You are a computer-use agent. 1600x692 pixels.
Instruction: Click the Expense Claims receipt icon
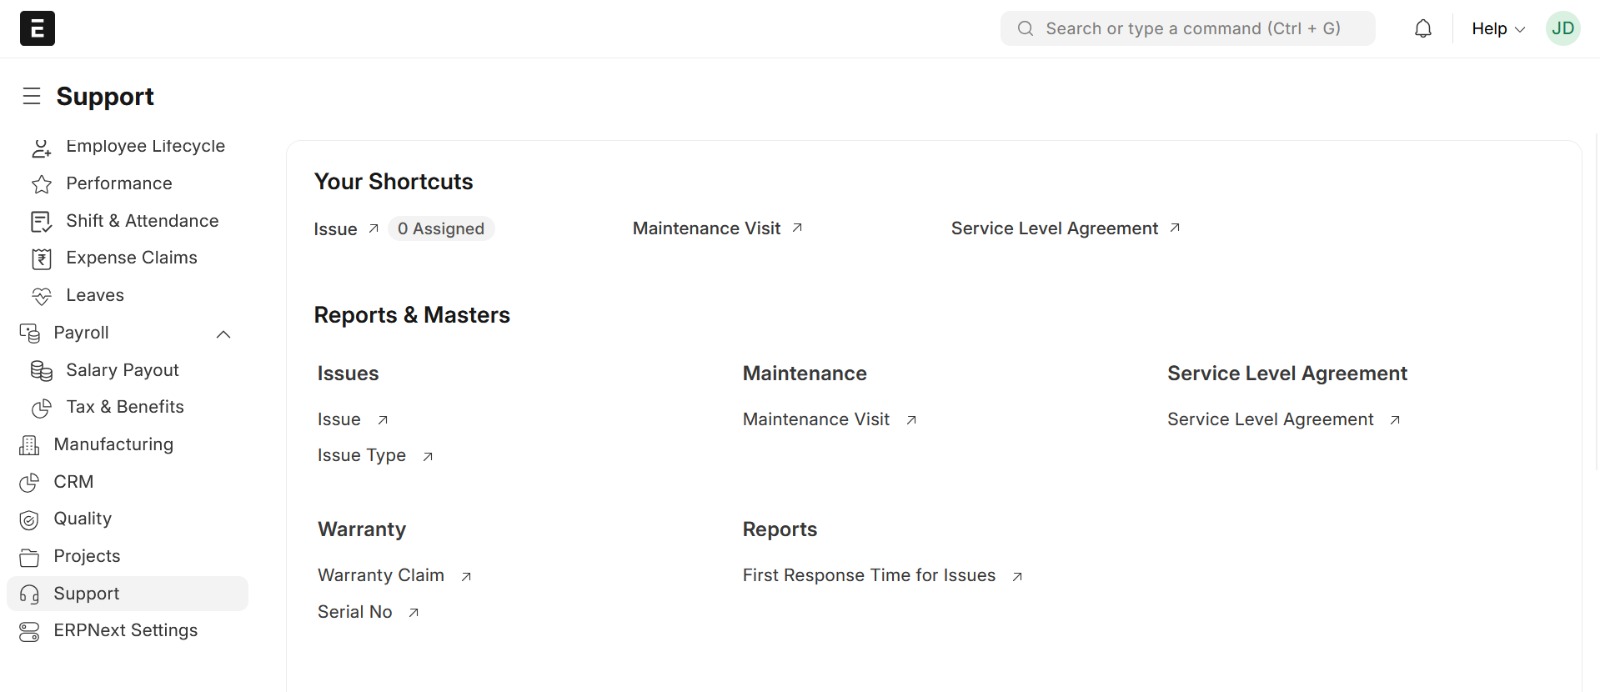[41, 259]
